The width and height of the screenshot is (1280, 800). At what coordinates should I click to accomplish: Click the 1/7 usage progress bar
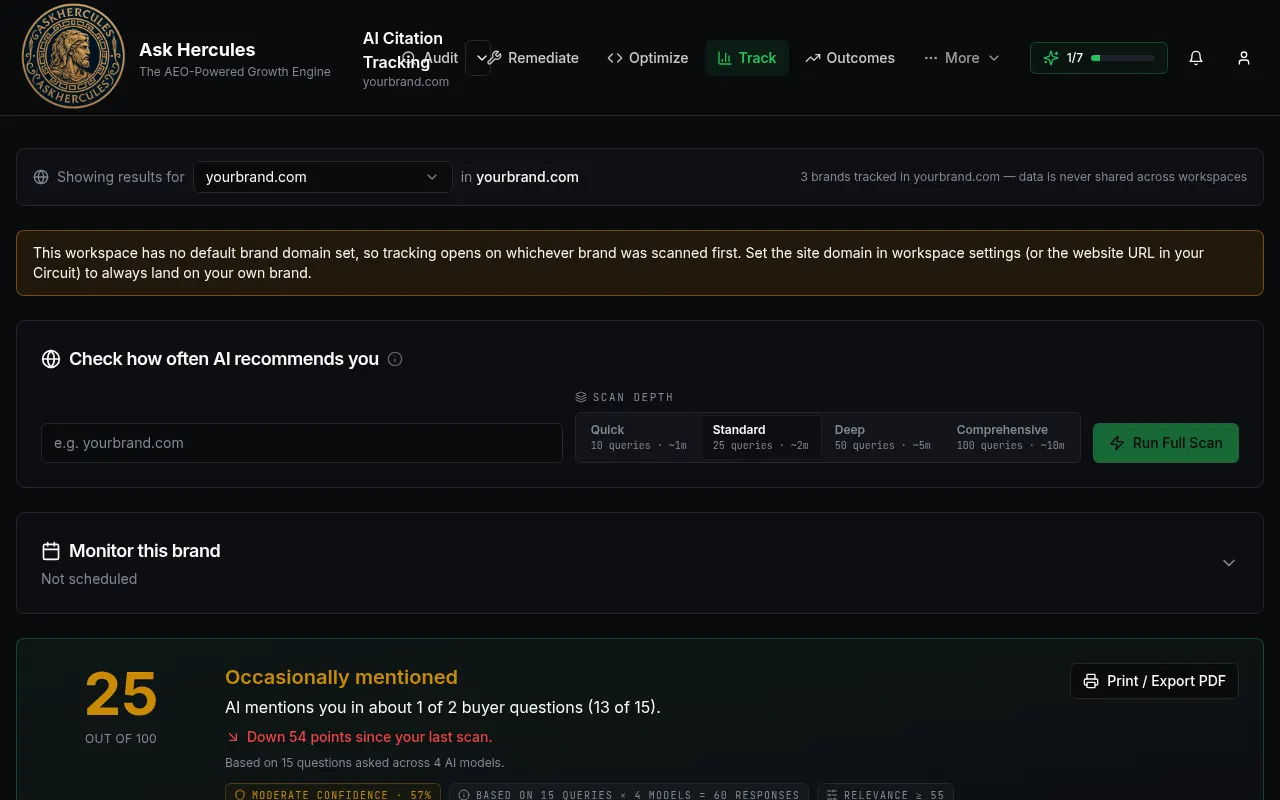click(x=1123, y=58)
